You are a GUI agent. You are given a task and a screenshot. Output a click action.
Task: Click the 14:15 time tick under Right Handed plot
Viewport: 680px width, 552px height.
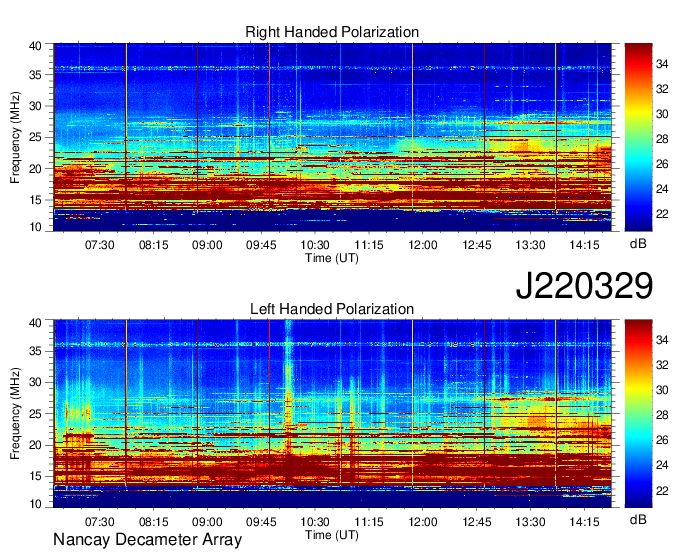584,245
